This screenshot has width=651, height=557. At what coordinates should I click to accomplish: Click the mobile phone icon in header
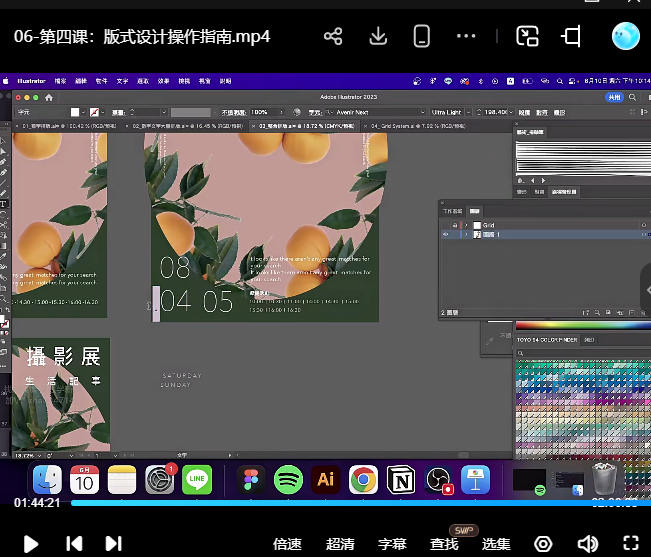pos(422,37)
